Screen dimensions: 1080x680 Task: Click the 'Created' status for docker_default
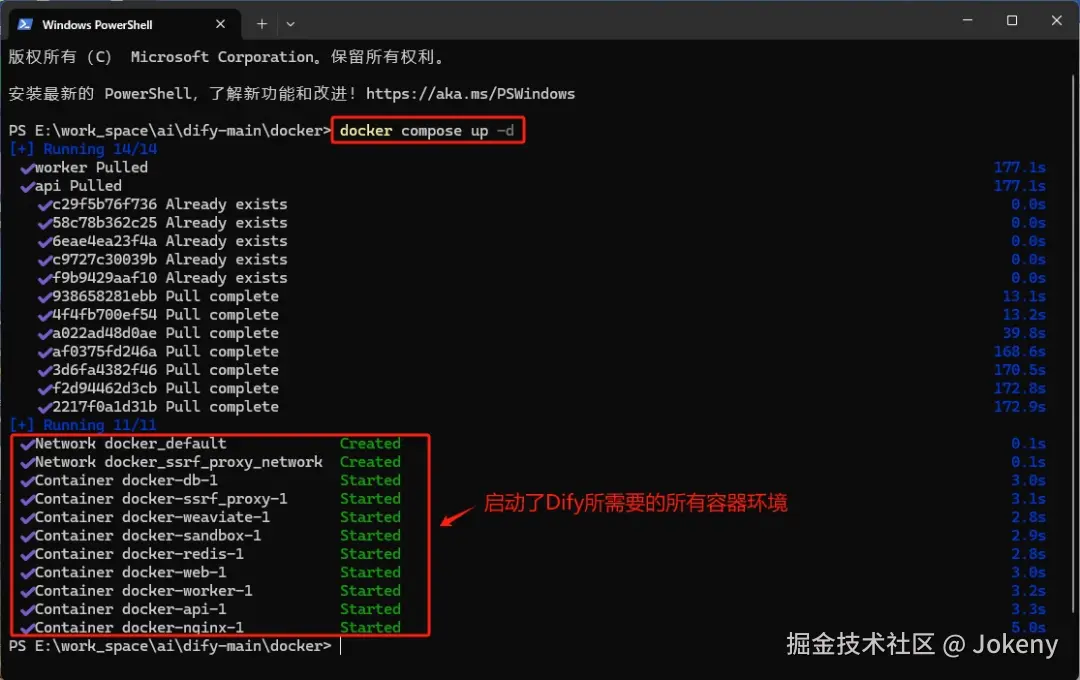(370, 444)
